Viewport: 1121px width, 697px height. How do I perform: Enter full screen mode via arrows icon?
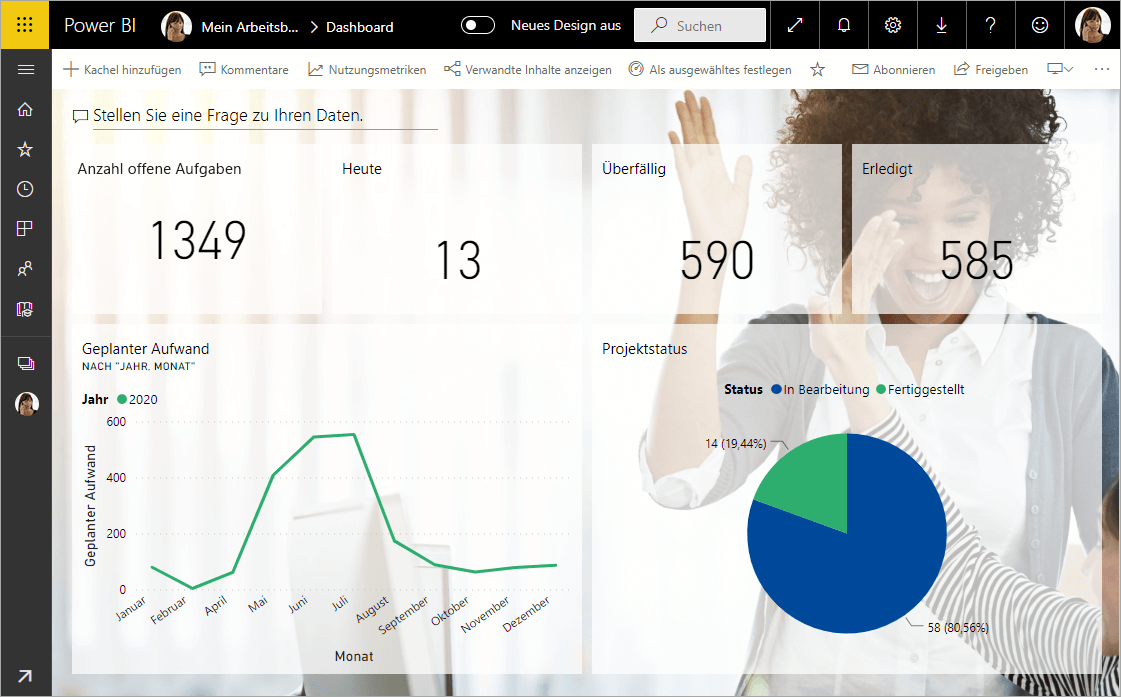[795, 25]
